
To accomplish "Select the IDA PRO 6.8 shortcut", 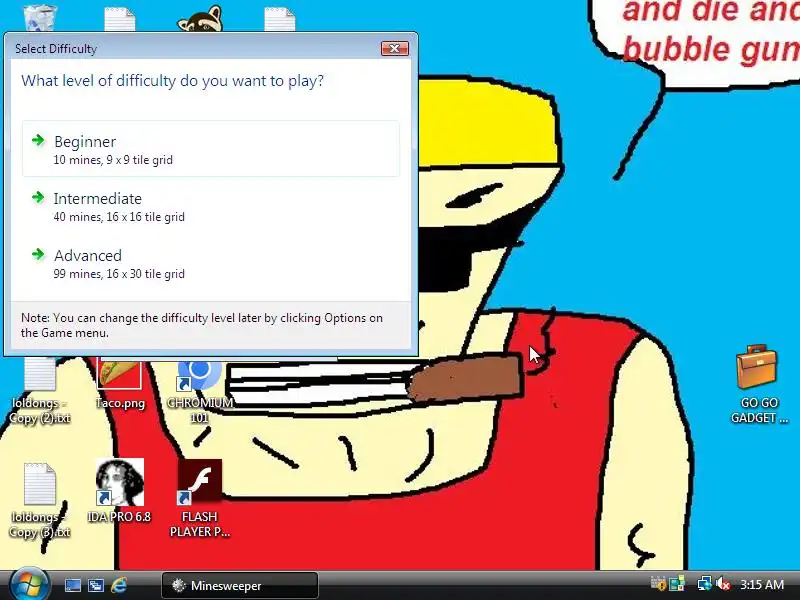I will [119, 491].
